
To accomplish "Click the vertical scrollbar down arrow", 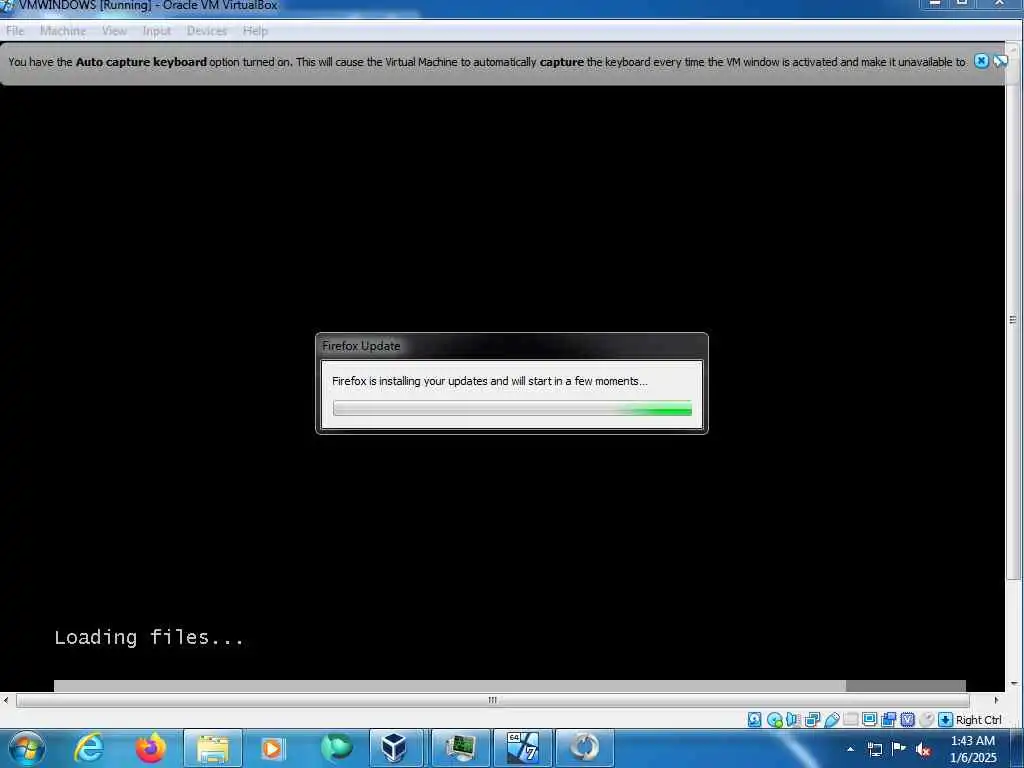I will (x=1013, y=684).
